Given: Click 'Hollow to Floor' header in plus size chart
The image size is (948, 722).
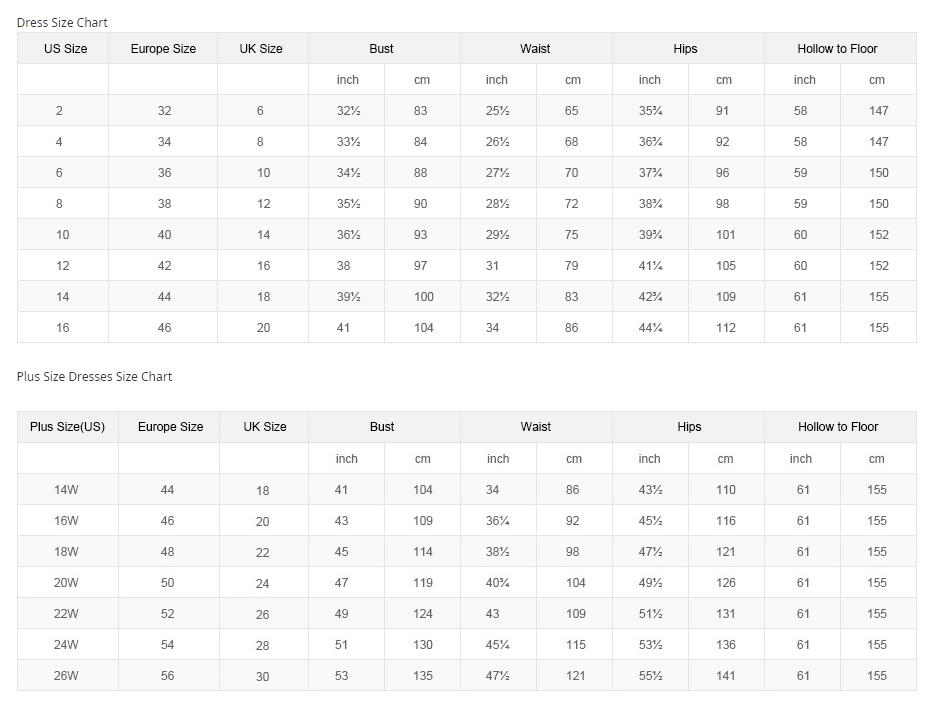Looking at the screenshot, I should [x=838, y=427].
